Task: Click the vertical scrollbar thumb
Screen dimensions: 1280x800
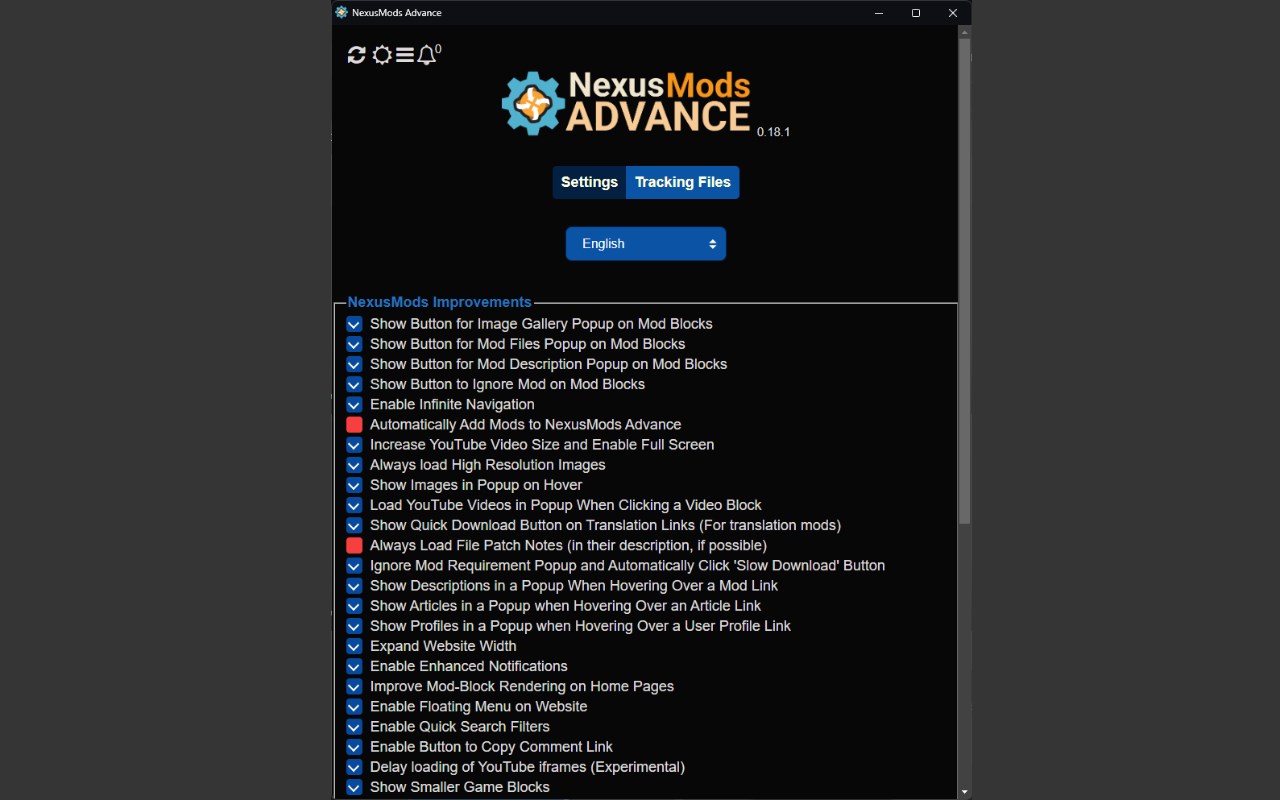Action: [x=964, y=281]
